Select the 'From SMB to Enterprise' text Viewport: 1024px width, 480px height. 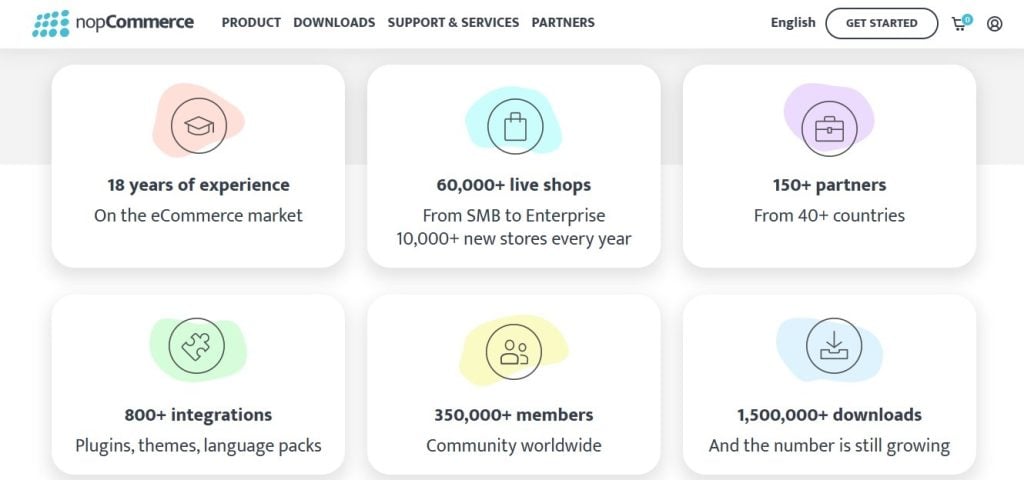(x=514, y=216)
